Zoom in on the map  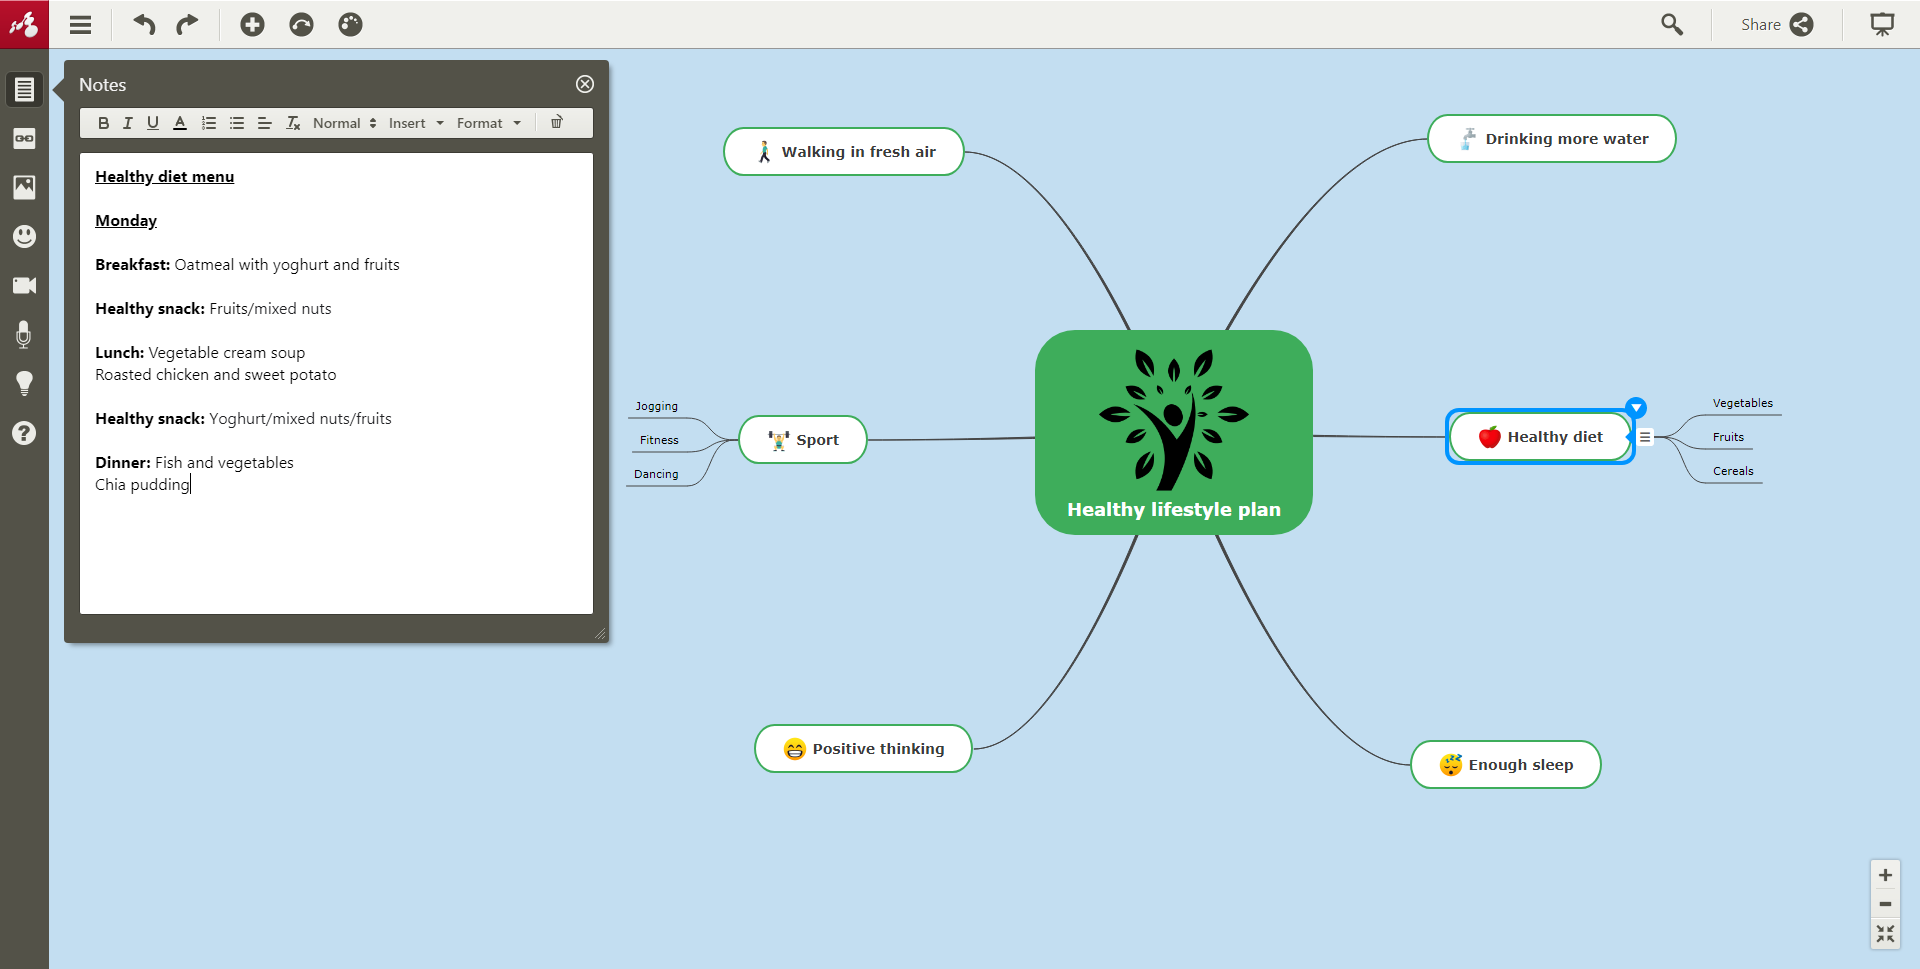point(1885,875)
